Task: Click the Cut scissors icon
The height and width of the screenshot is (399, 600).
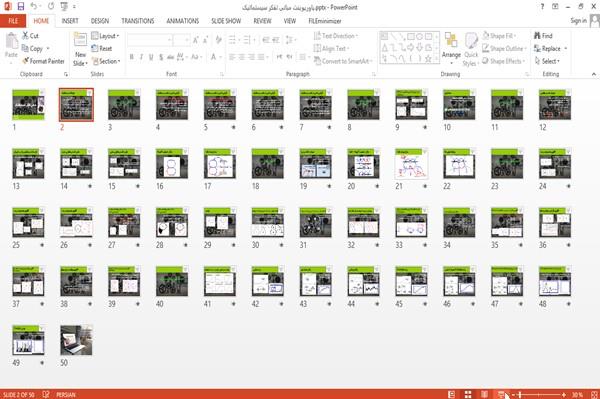Action: click(x=25, y=36)
